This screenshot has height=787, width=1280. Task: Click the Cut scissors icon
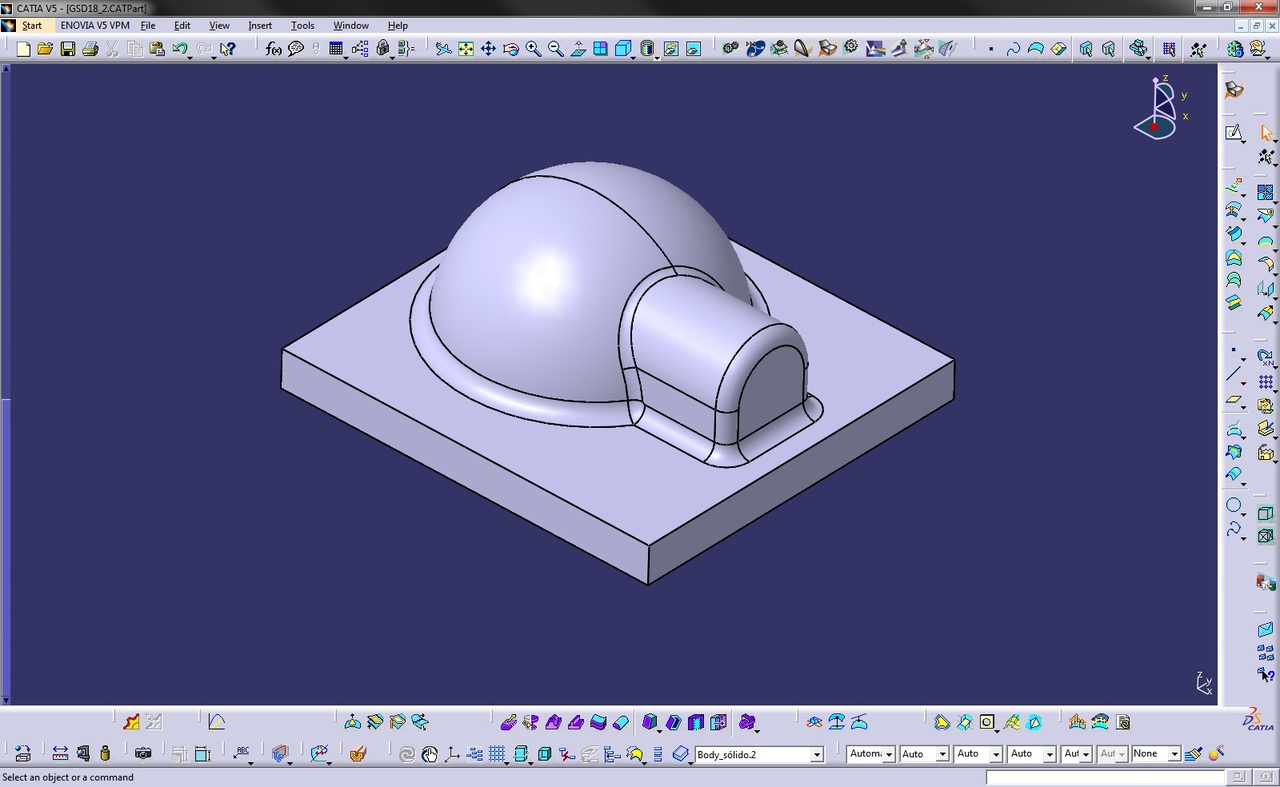(x=112, y=48)
